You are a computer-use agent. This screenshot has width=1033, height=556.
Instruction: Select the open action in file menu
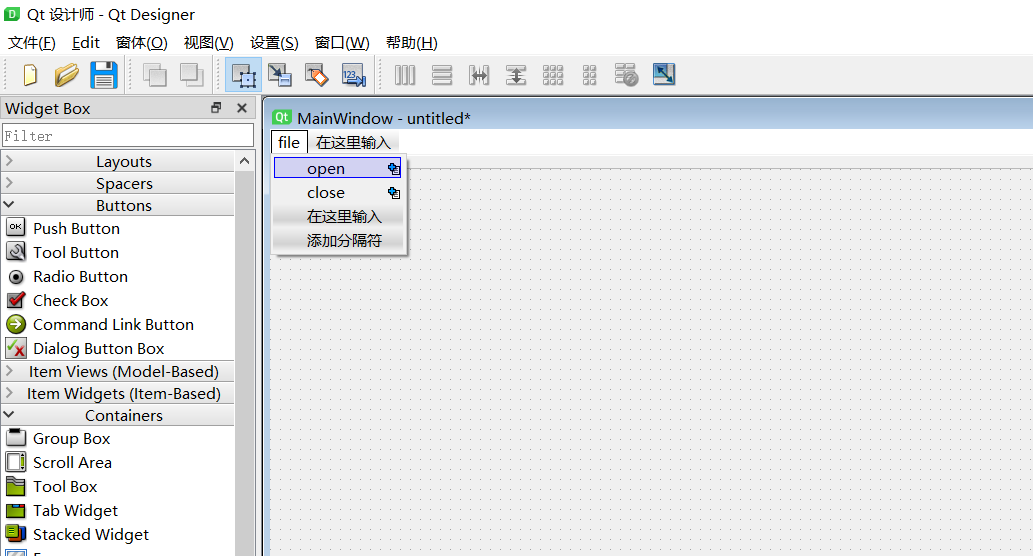point(337,169)
